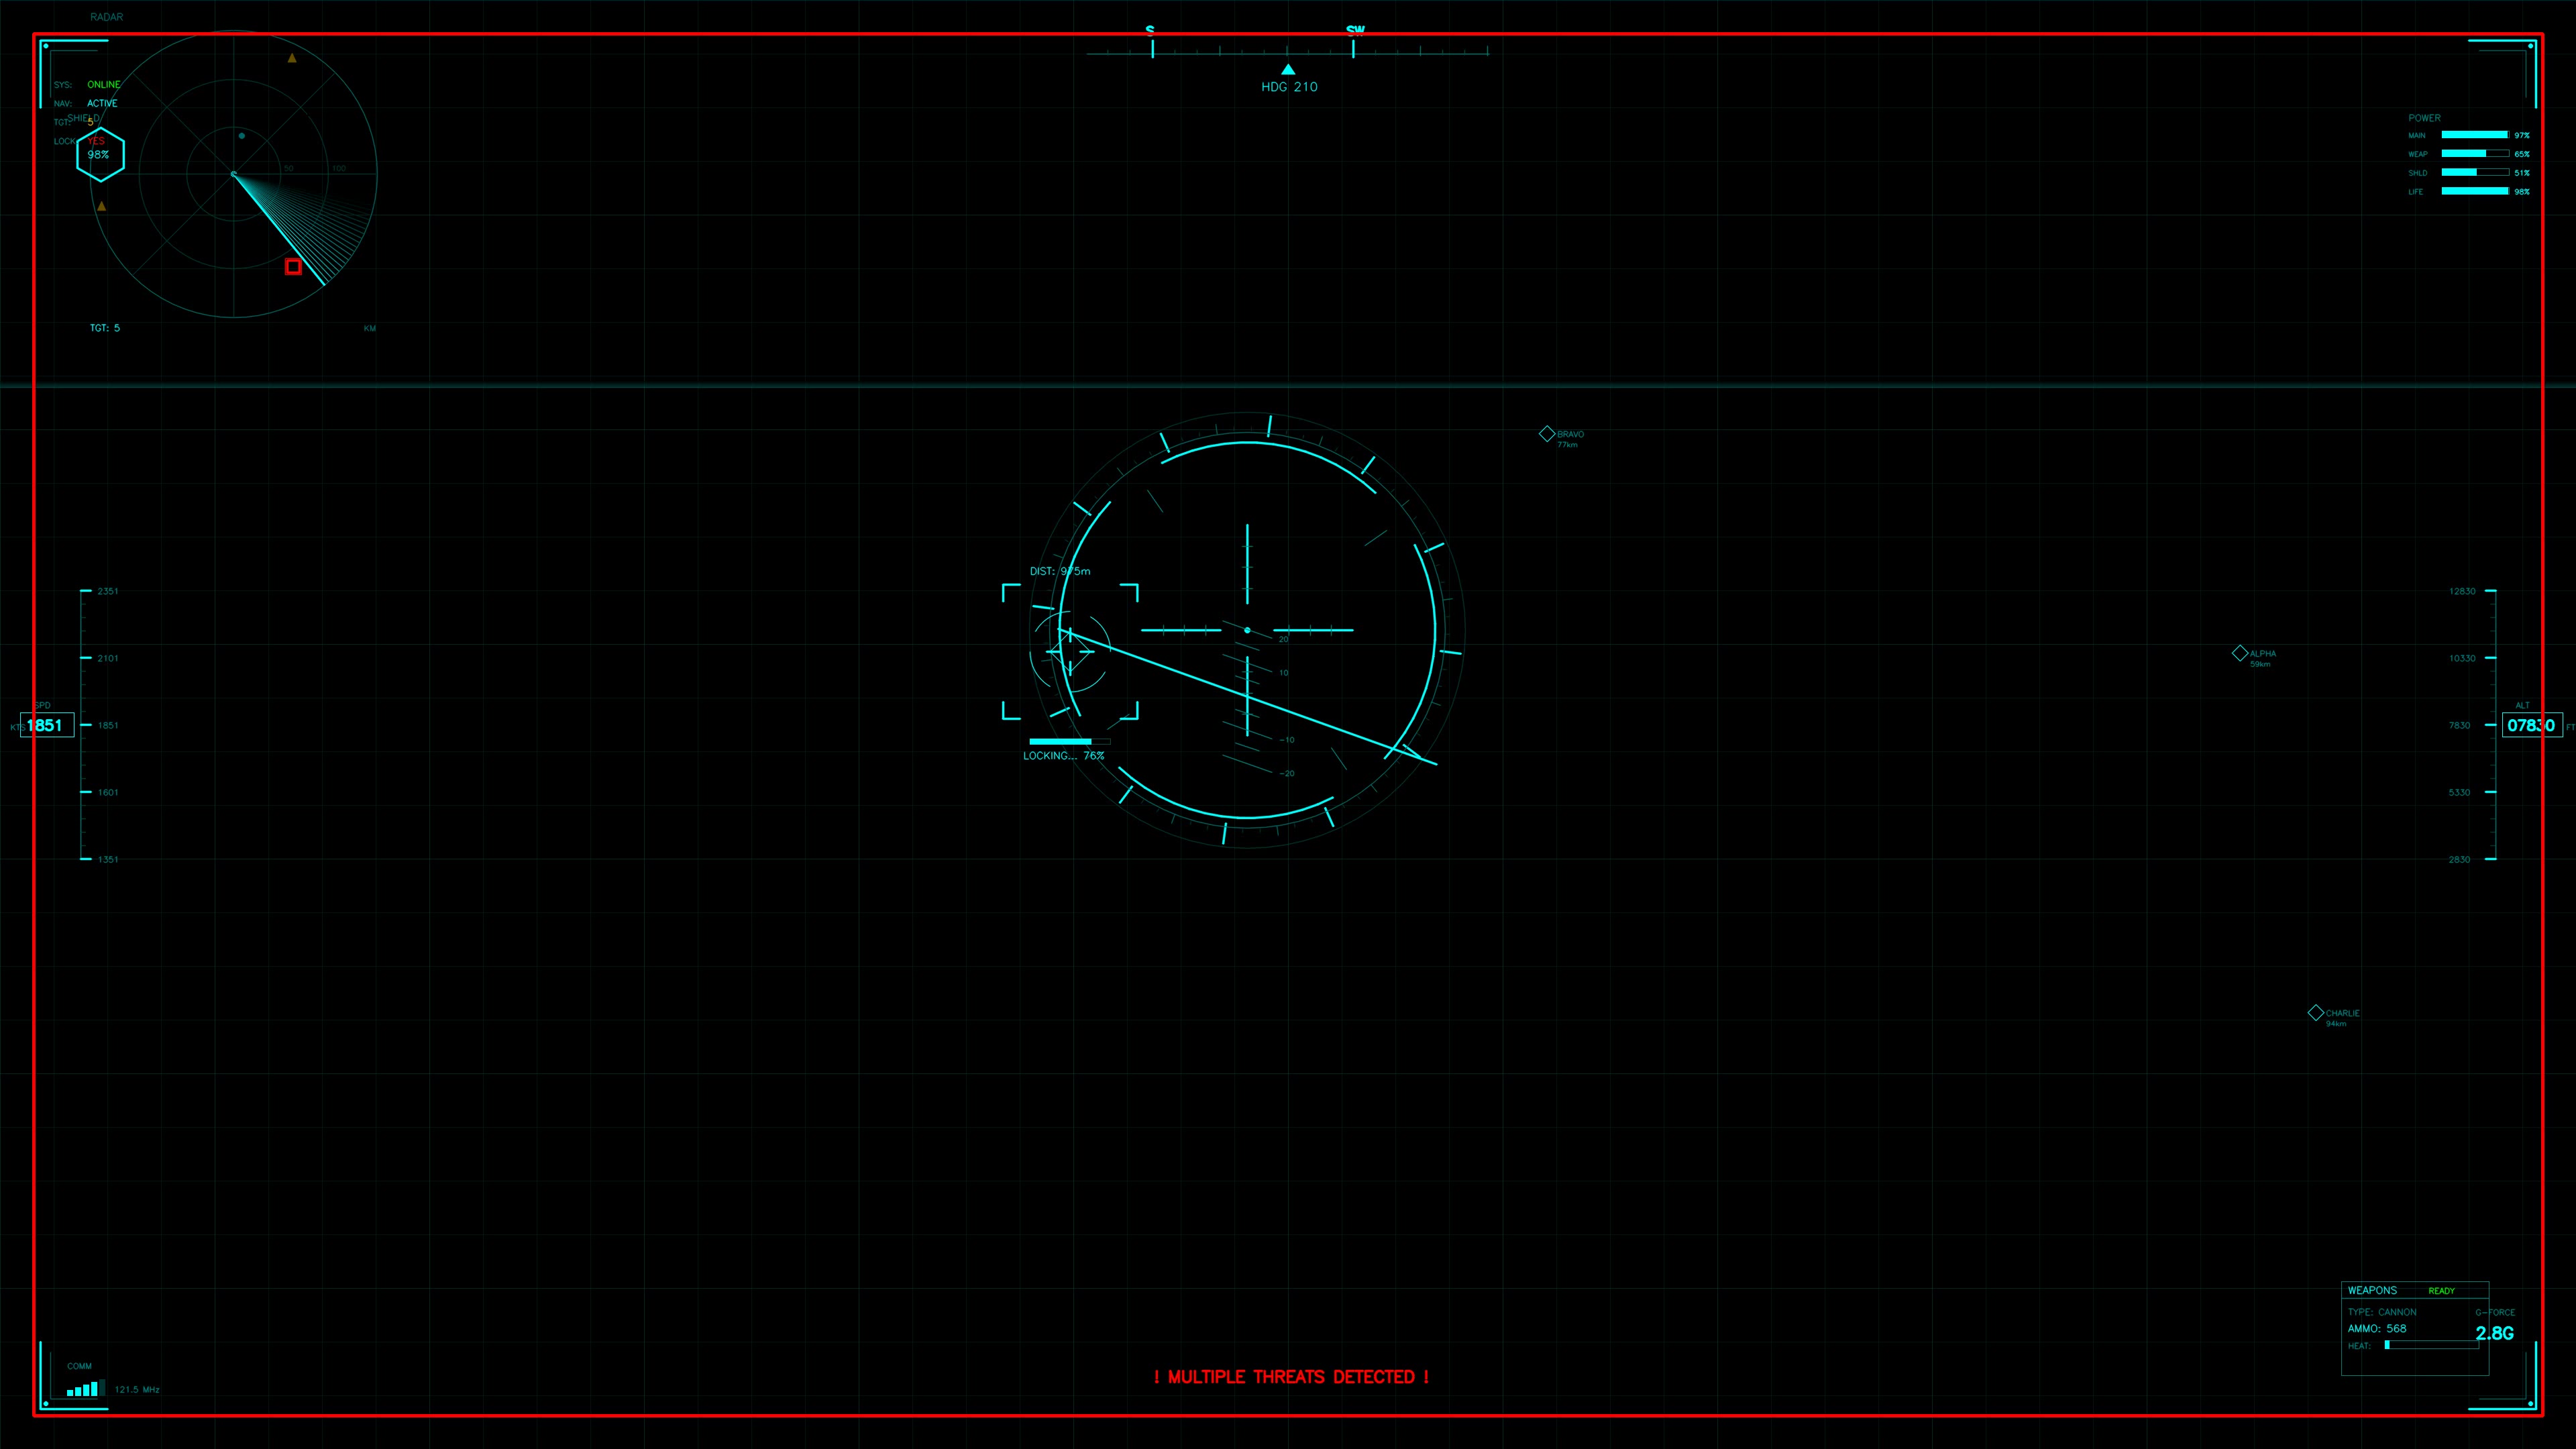Switch to the RADAR panel
Image resolution: width=2576 pixels, height=1449 pixels.
click(106, 16)
